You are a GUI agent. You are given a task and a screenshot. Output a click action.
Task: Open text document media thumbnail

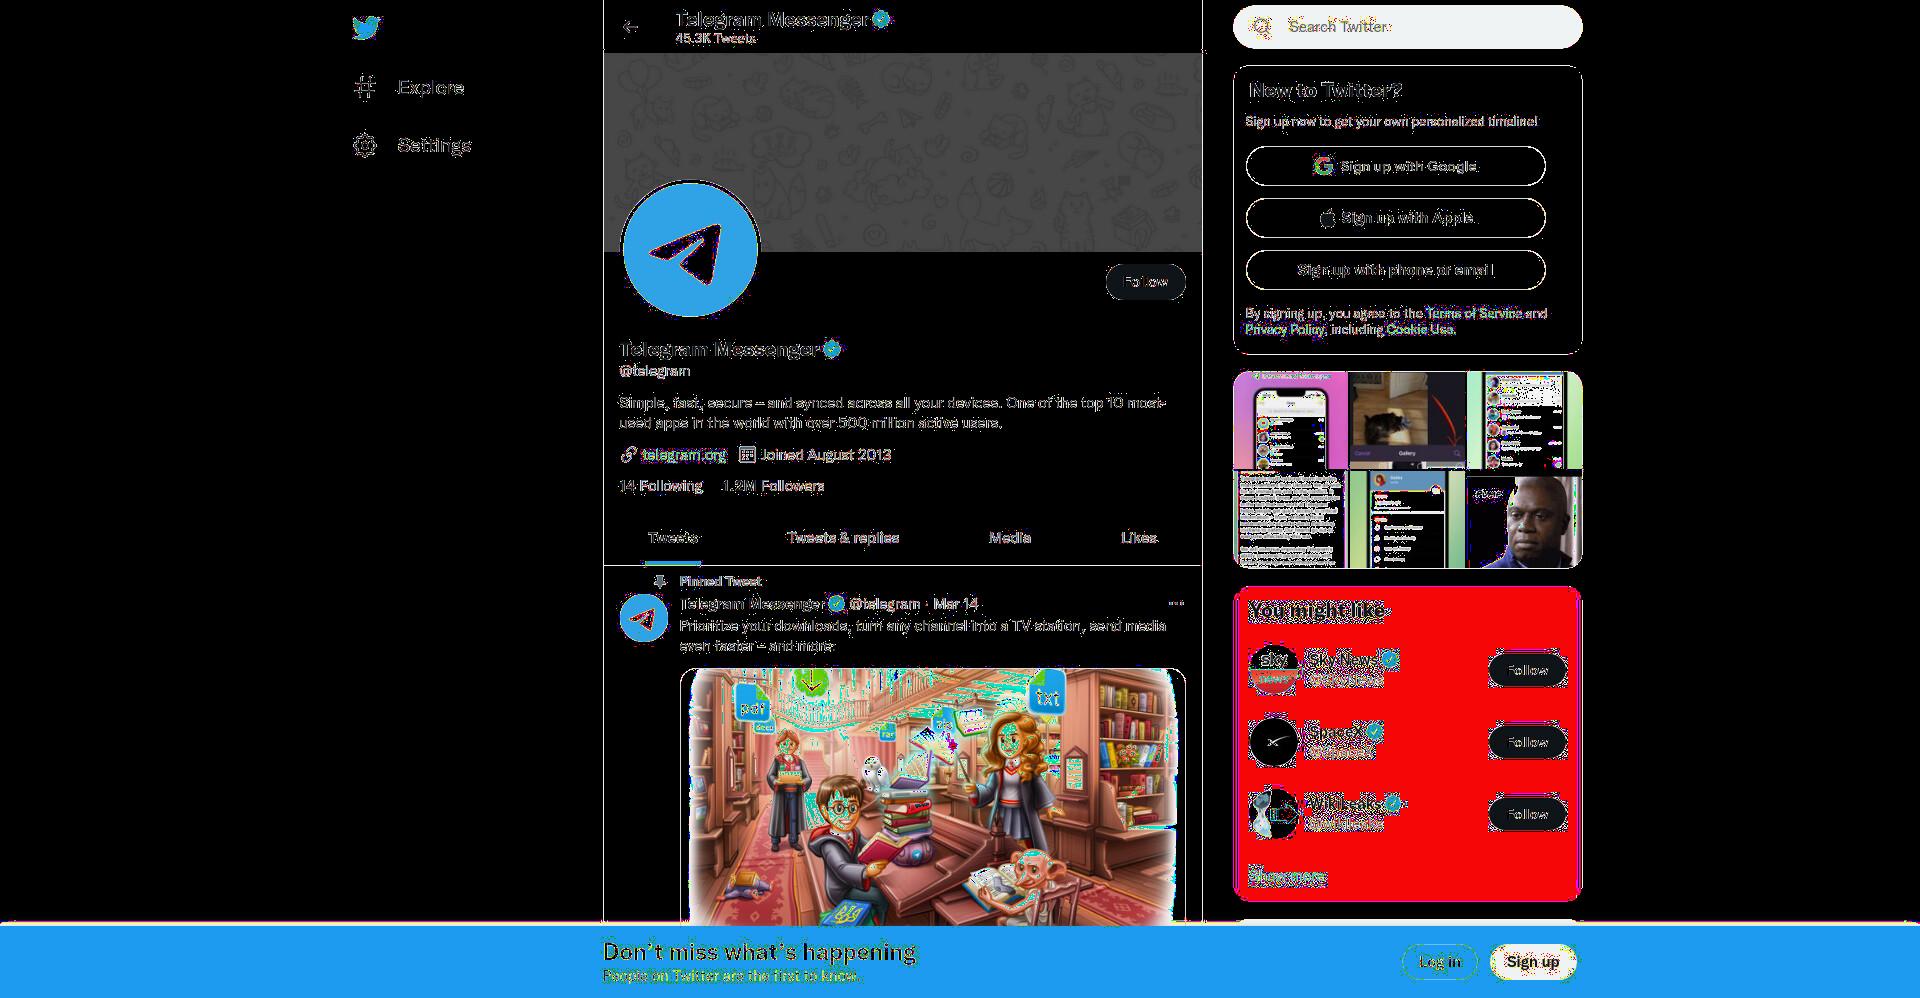point(1290,520)
